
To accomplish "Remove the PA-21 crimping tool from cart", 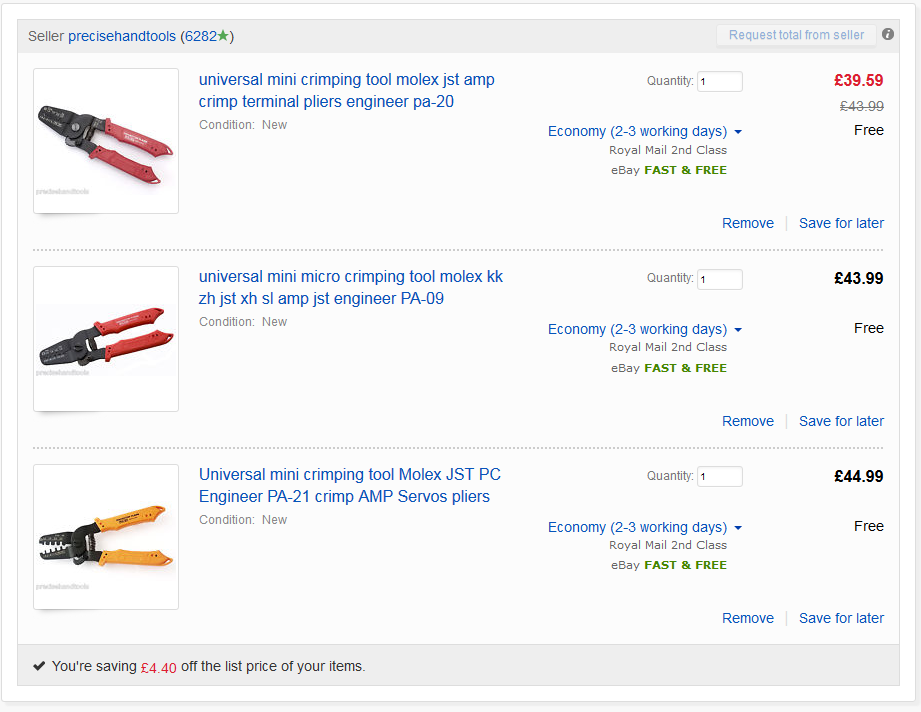I will 747,618.
